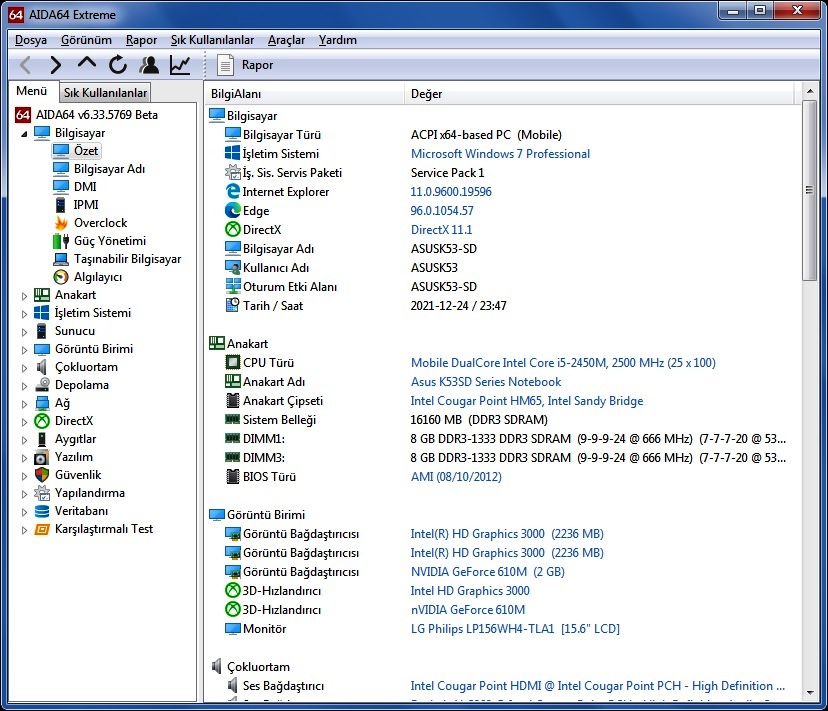Open the DirectX 11.1 link

[441, 230]
